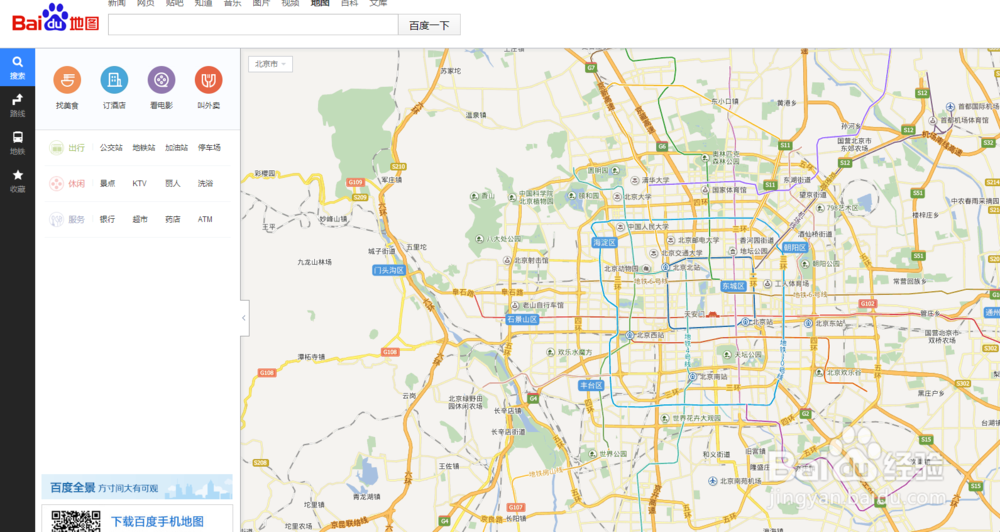The height and width of the screenshot is (532, 1000).
Task: Click the 欢乐水魔方 marker icon
Action: point(550,352)
